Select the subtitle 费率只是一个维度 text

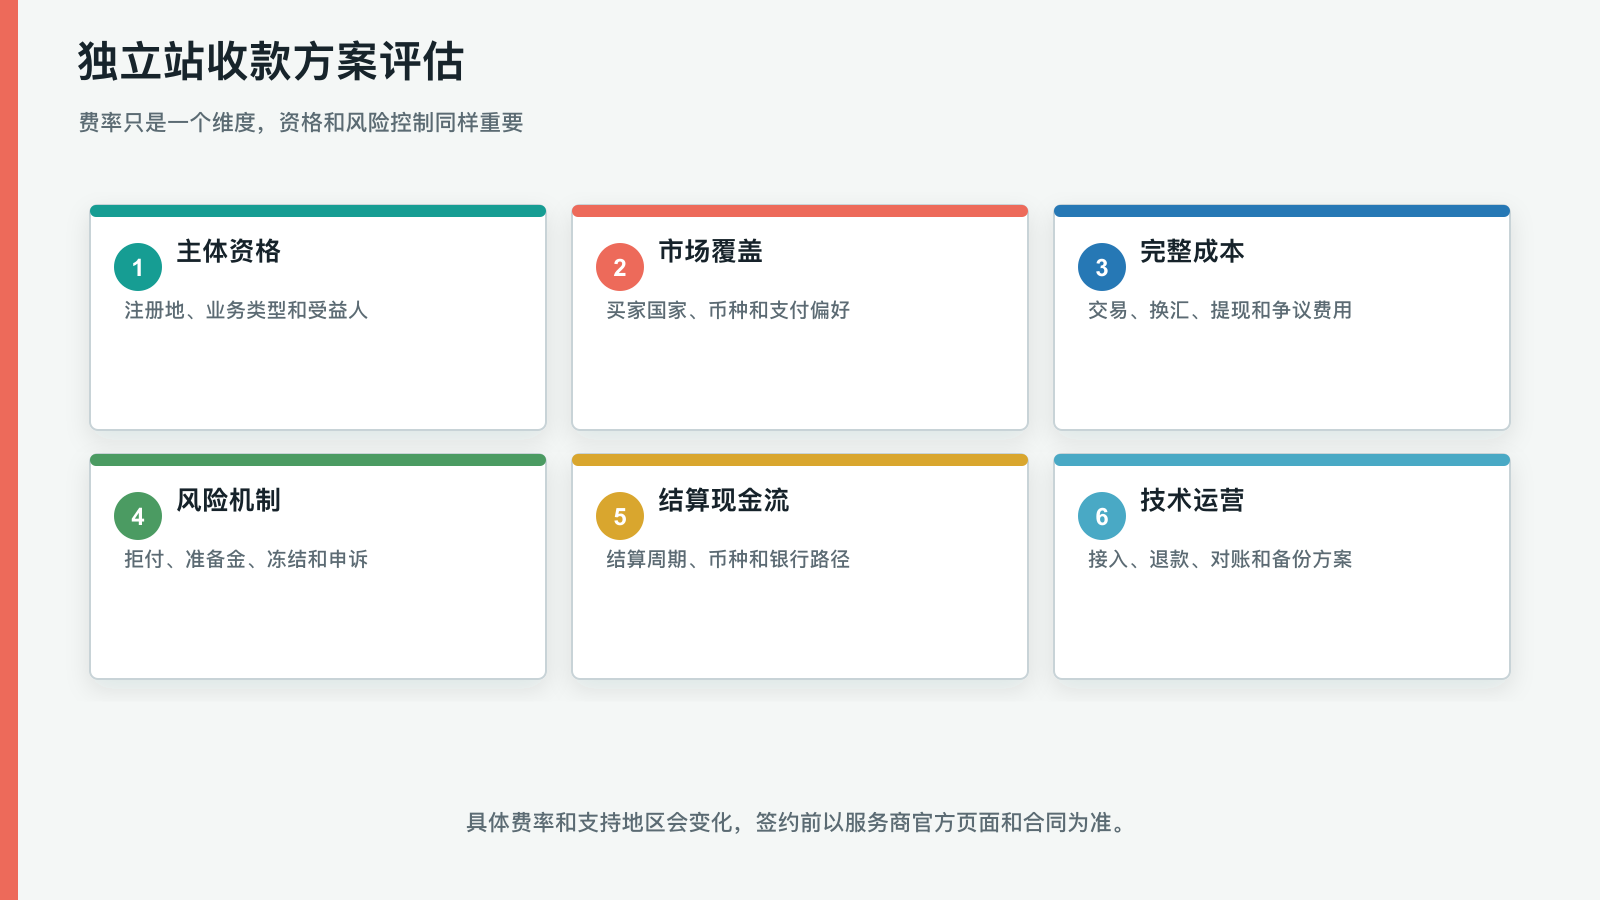167,122
